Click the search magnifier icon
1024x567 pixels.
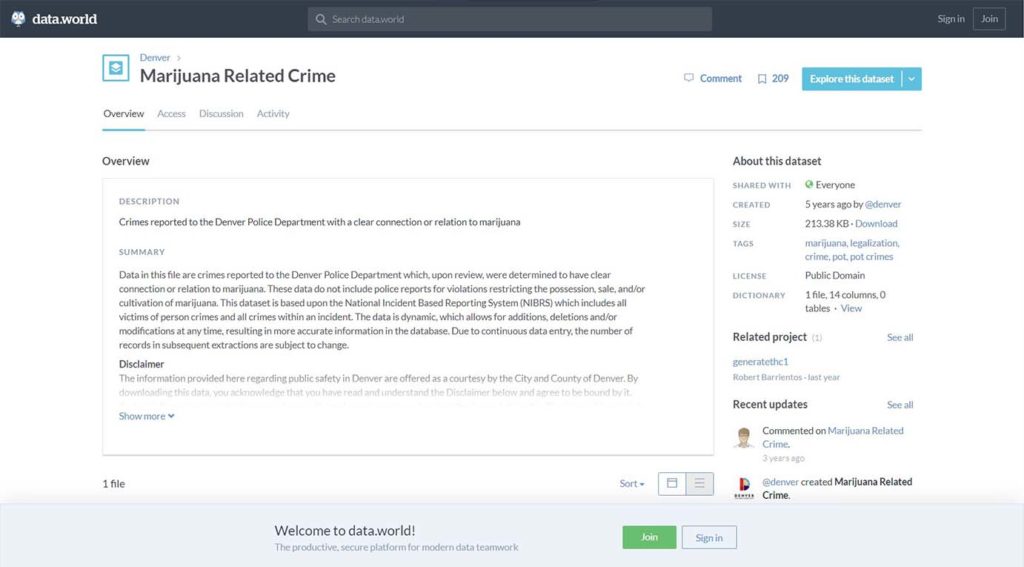point(321,19)
